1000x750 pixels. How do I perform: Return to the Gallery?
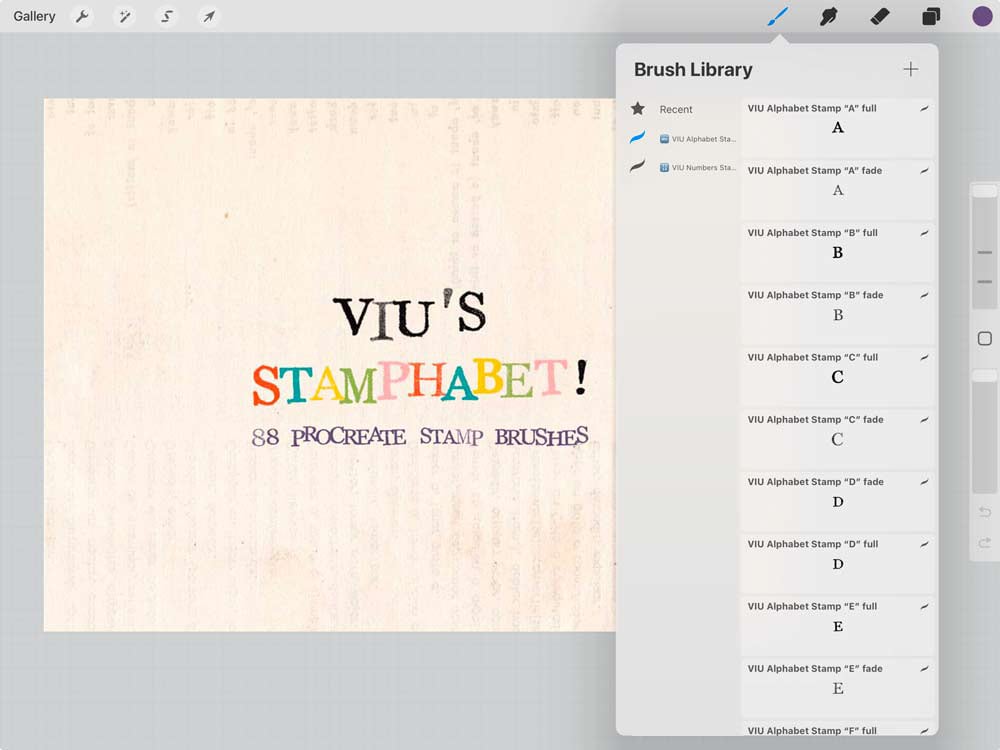(x=34, y=16)
